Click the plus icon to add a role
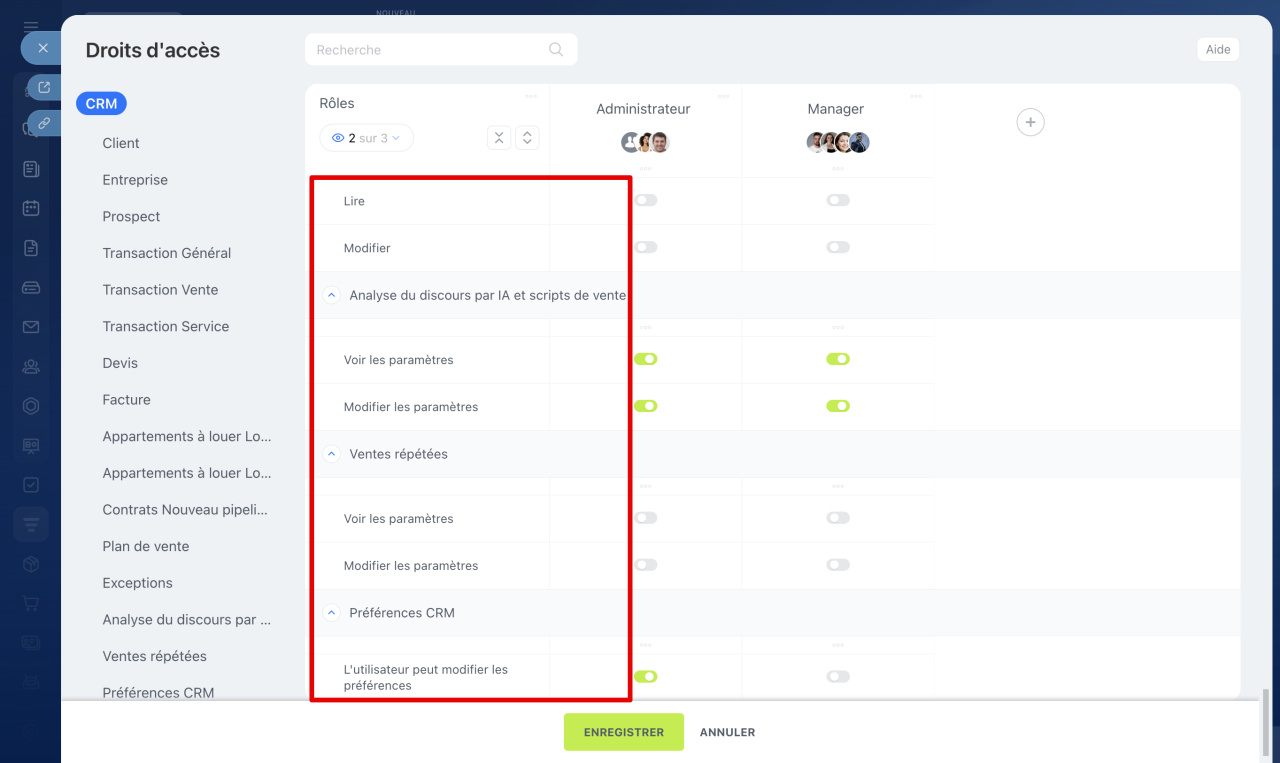Image resolution: width=1280 pixels, height=763 pixels. [x=1030, y=122]
